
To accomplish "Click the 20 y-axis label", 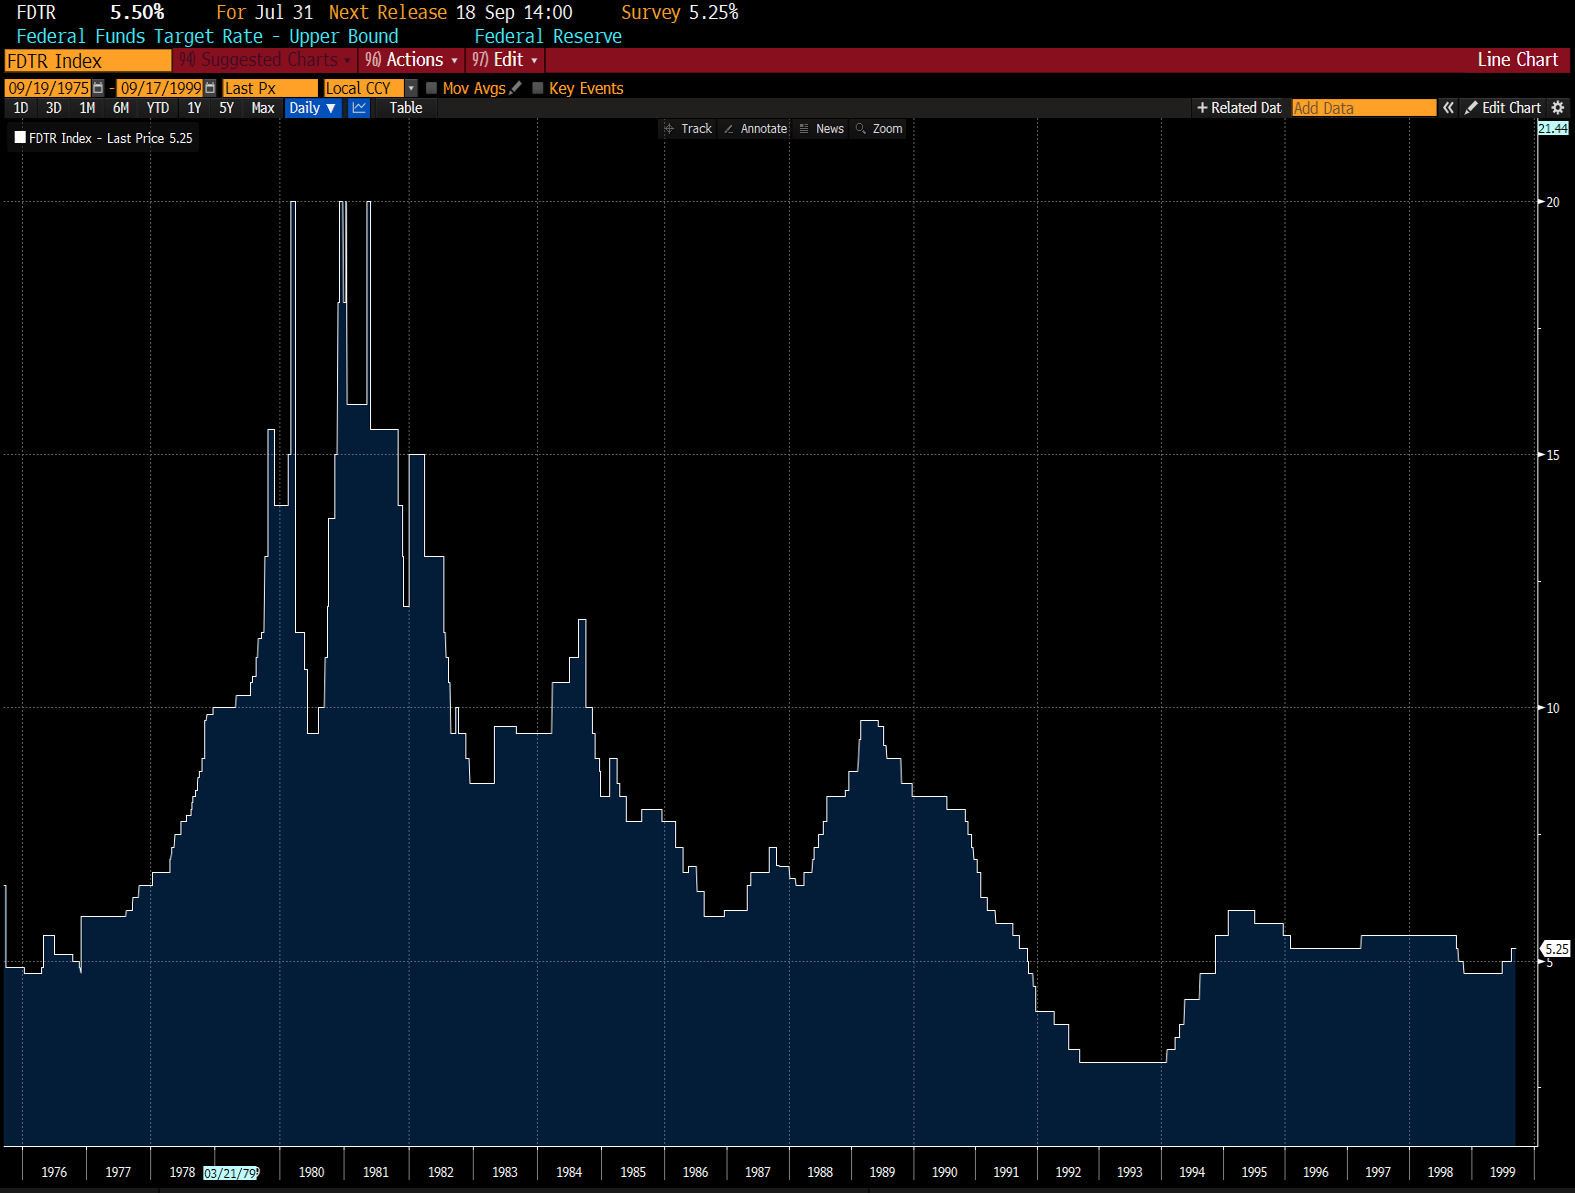I will 1552,202.
